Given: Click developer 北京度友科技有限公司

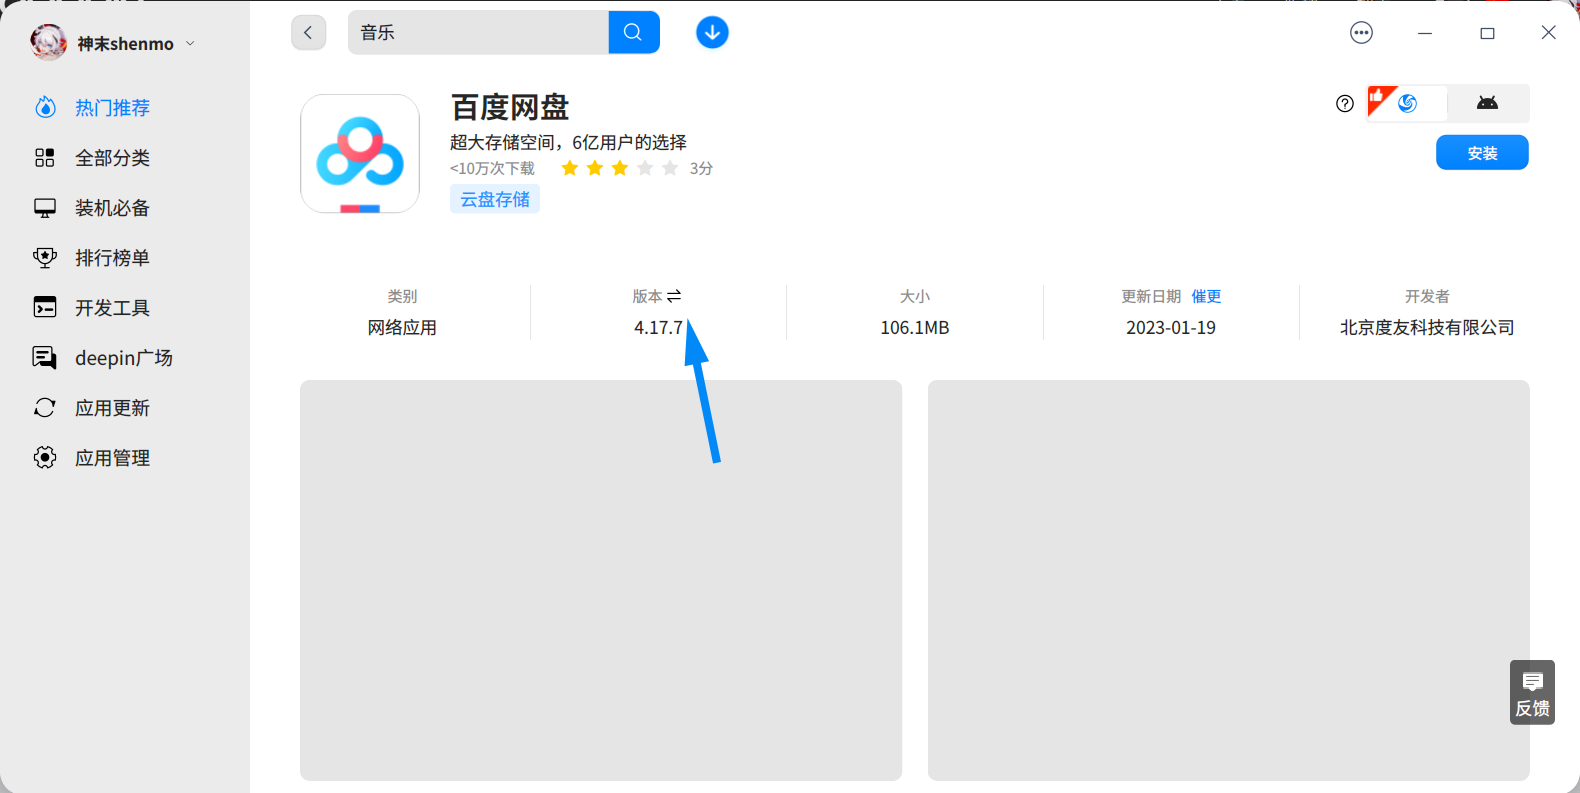Looking at the screenshot, I should pos(1427,328).
